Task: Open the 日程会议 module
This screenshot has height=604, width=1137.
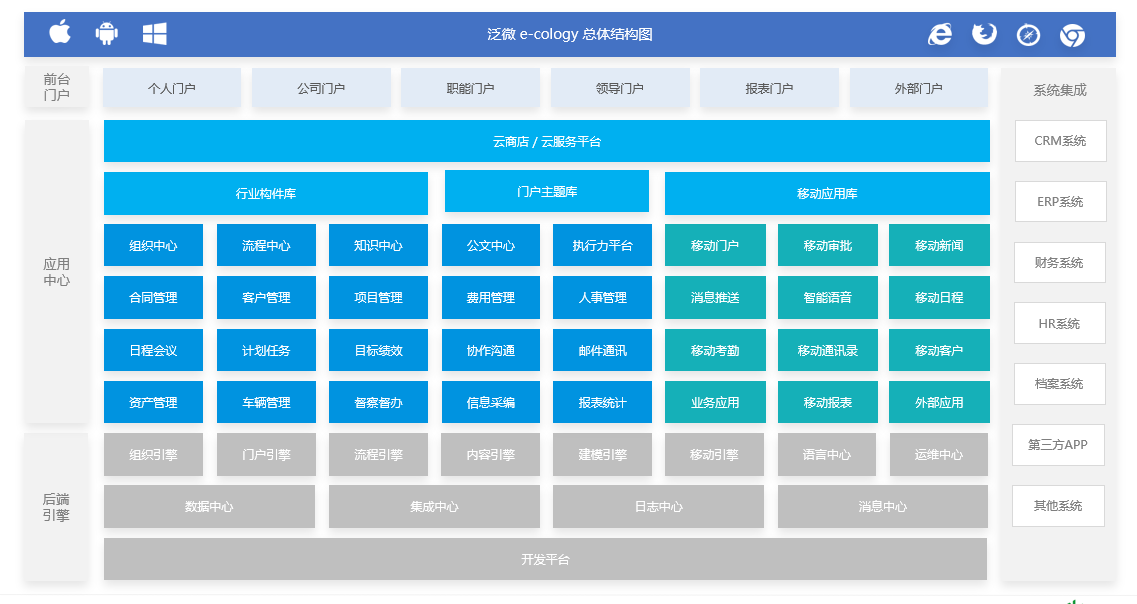Action: [153, 350]
